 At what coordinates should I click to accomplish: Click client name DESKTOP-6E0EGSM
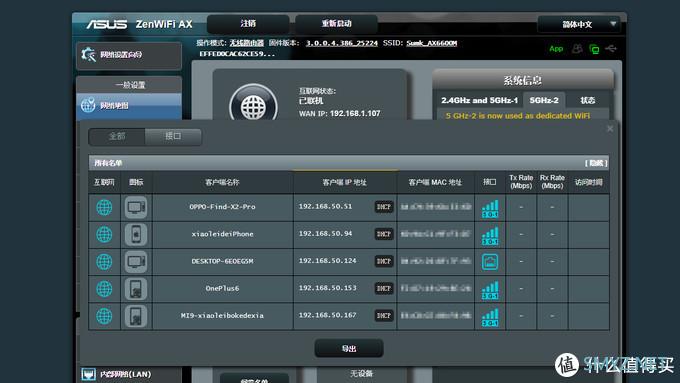222,262
